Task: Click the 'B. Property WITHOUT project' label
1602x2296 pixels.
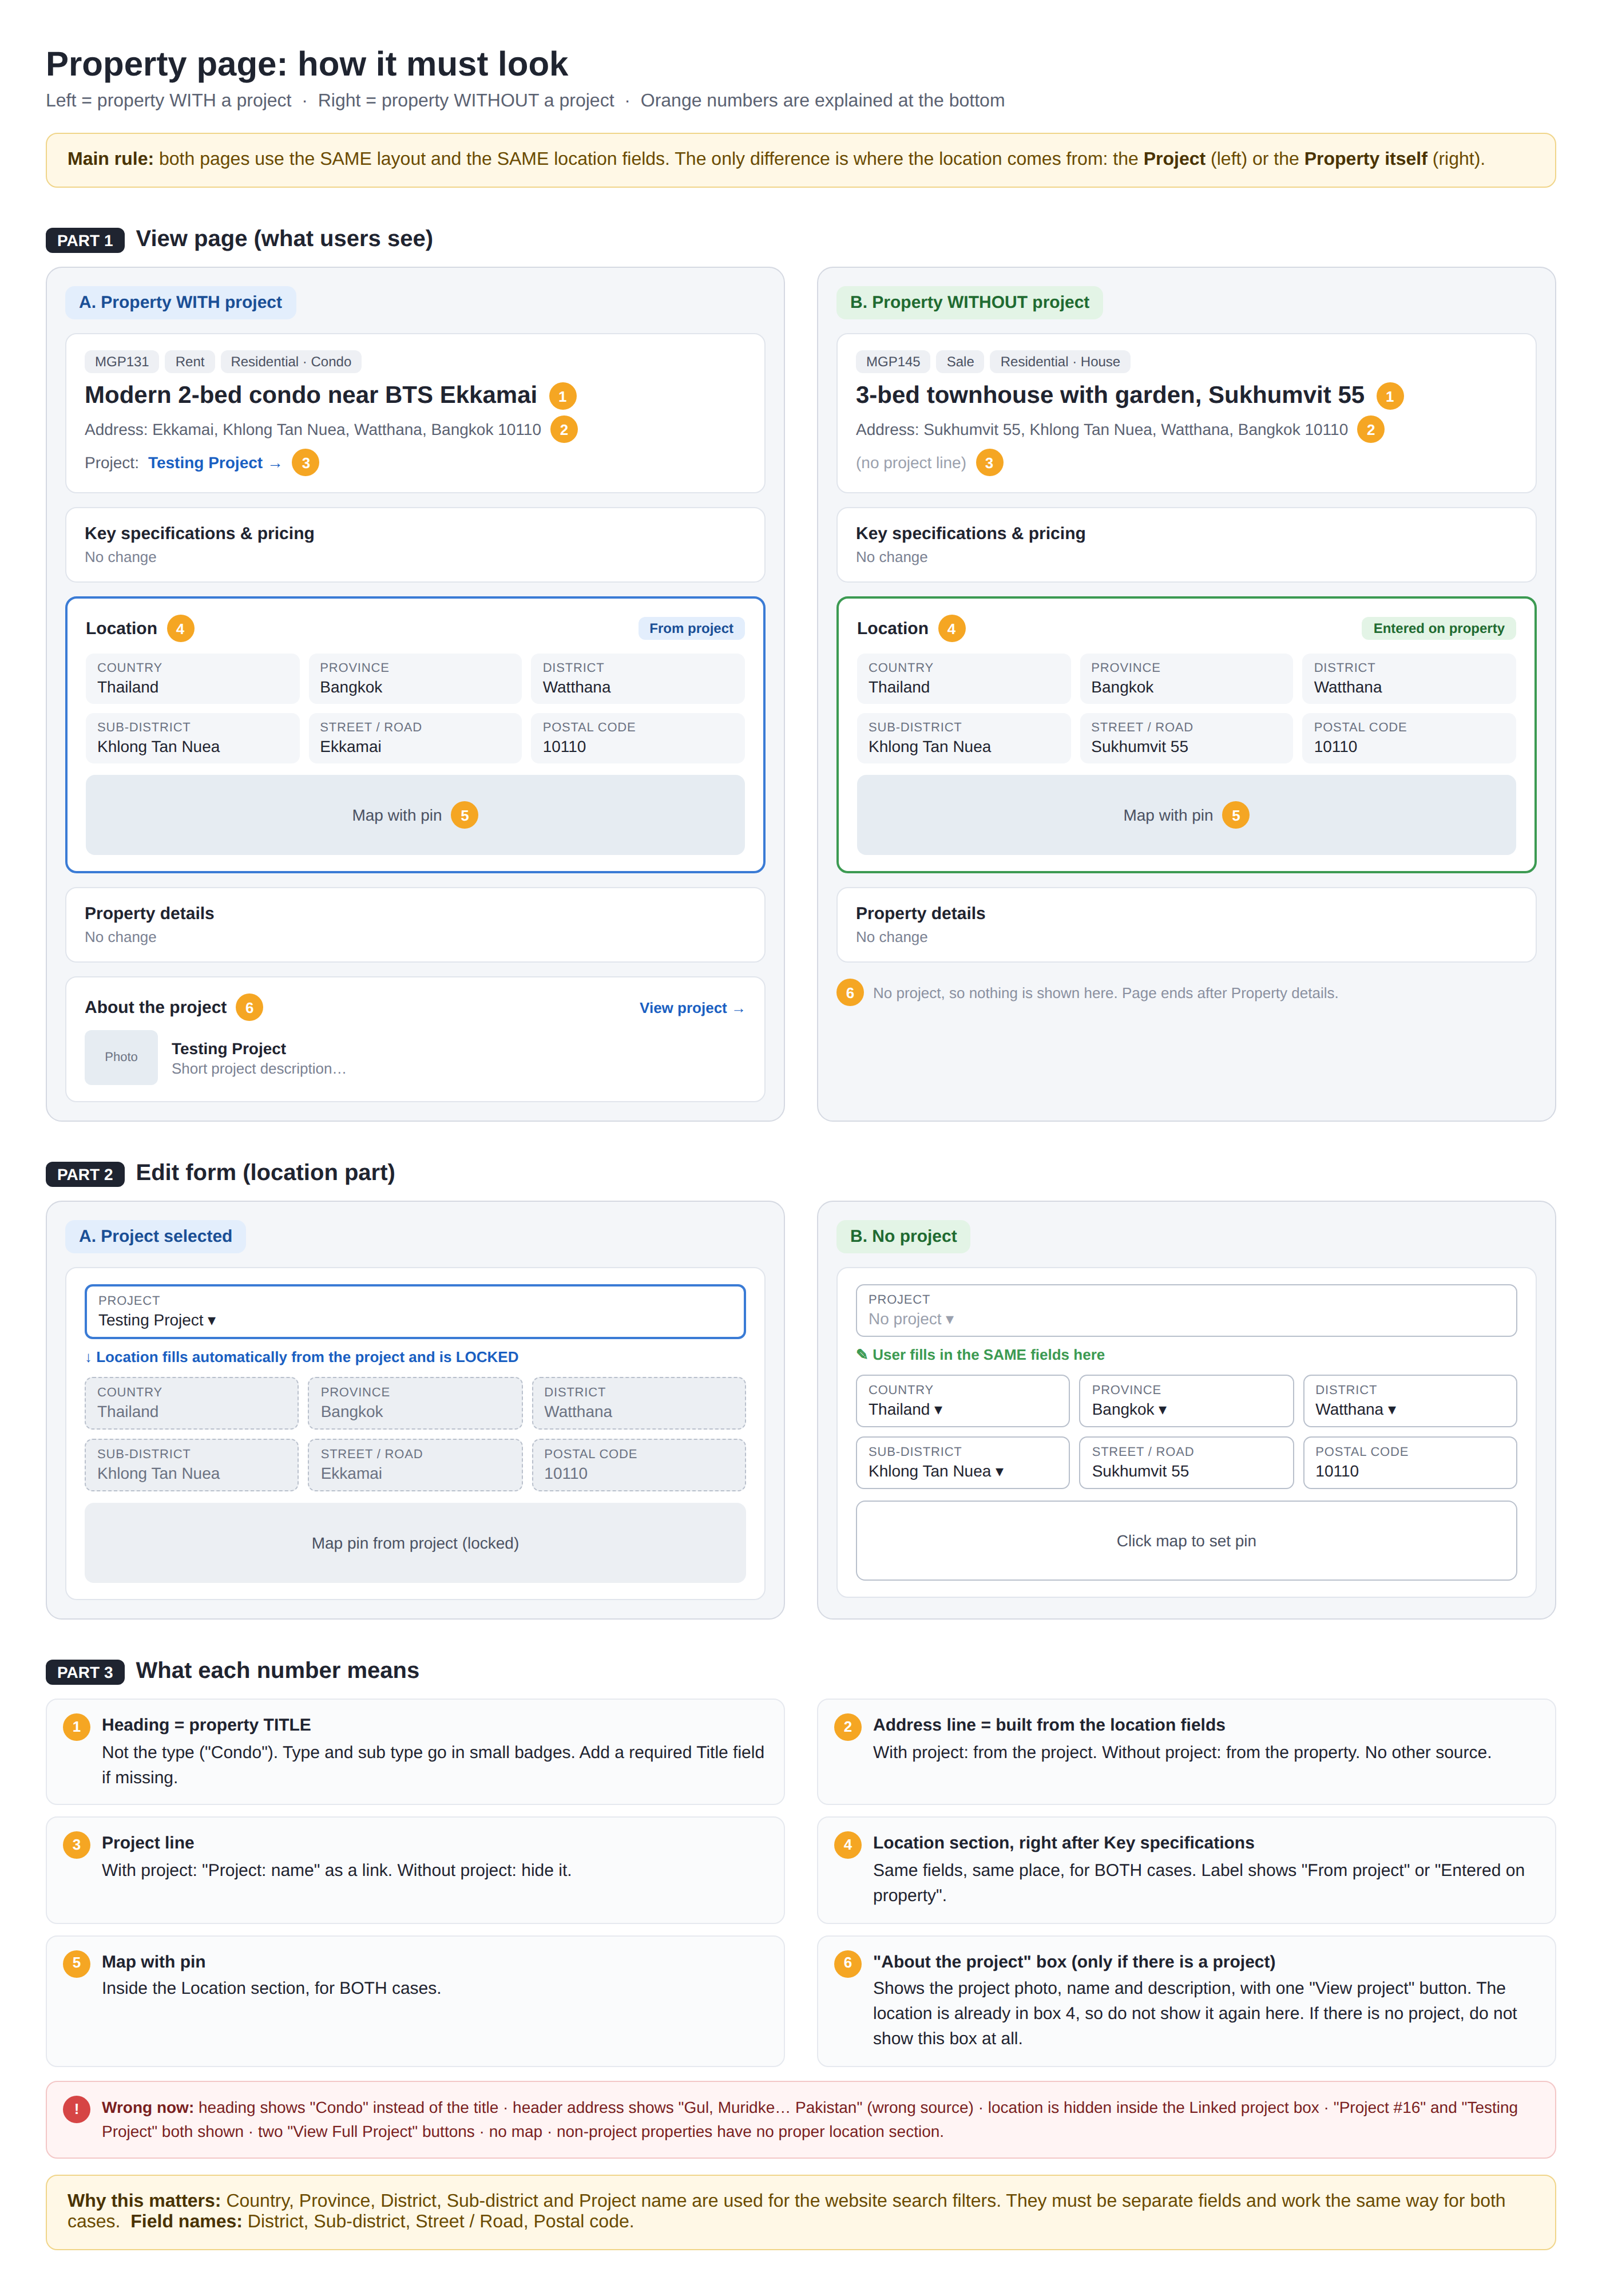Action: (969, 302)
